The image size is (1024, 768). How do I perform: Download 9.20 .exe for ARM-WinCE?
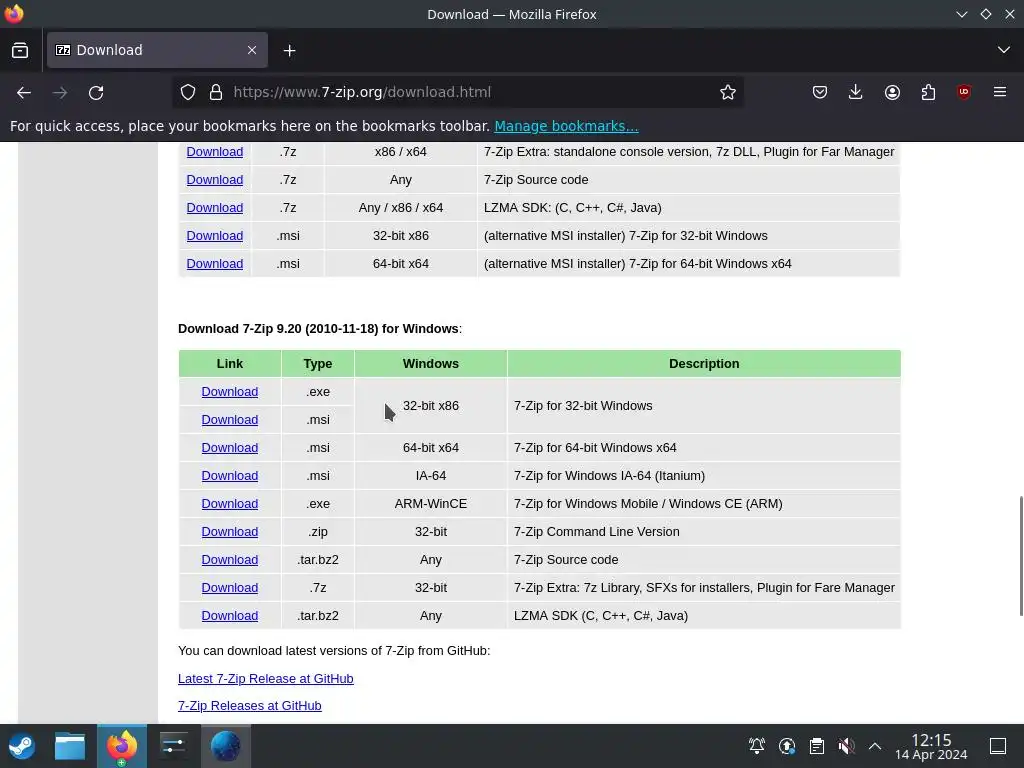230,504
